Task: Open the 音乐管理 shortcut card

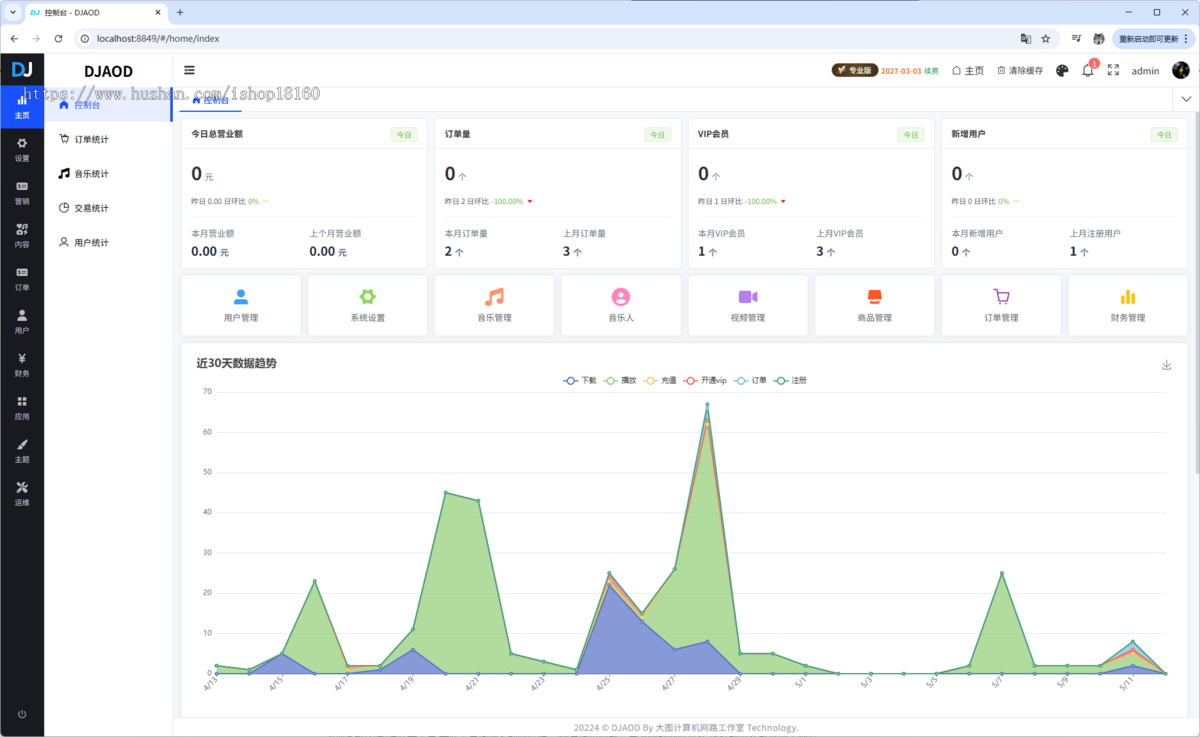Action: (x=494, y=305)
